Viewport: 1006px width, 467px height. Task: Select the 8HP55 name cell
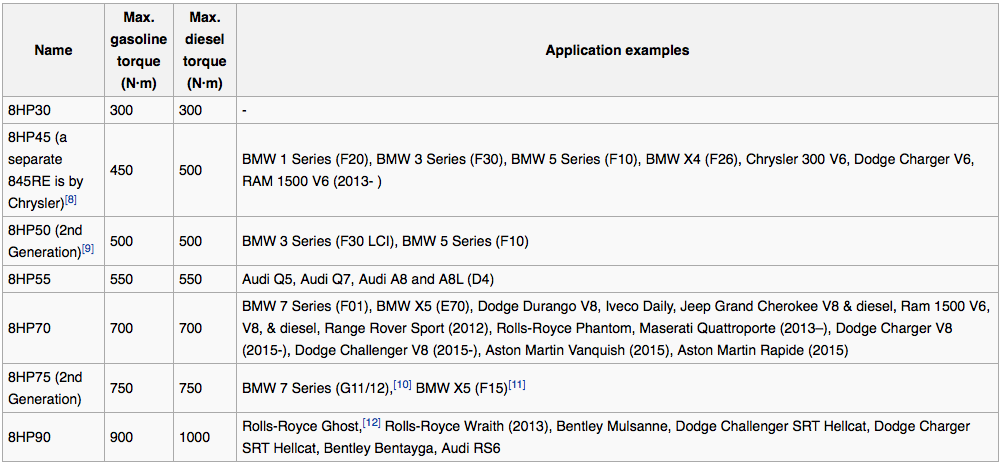[53, 279]
